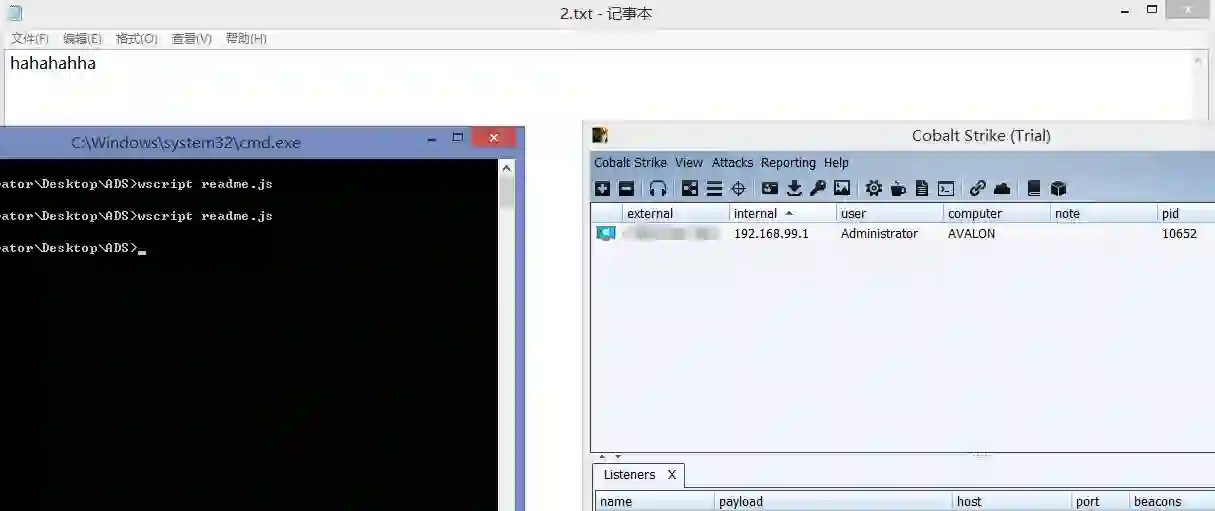Image resolution: width=1215 pixels, height=511 pixels.
Task: Sort sessions by external column
Action: 675,213
